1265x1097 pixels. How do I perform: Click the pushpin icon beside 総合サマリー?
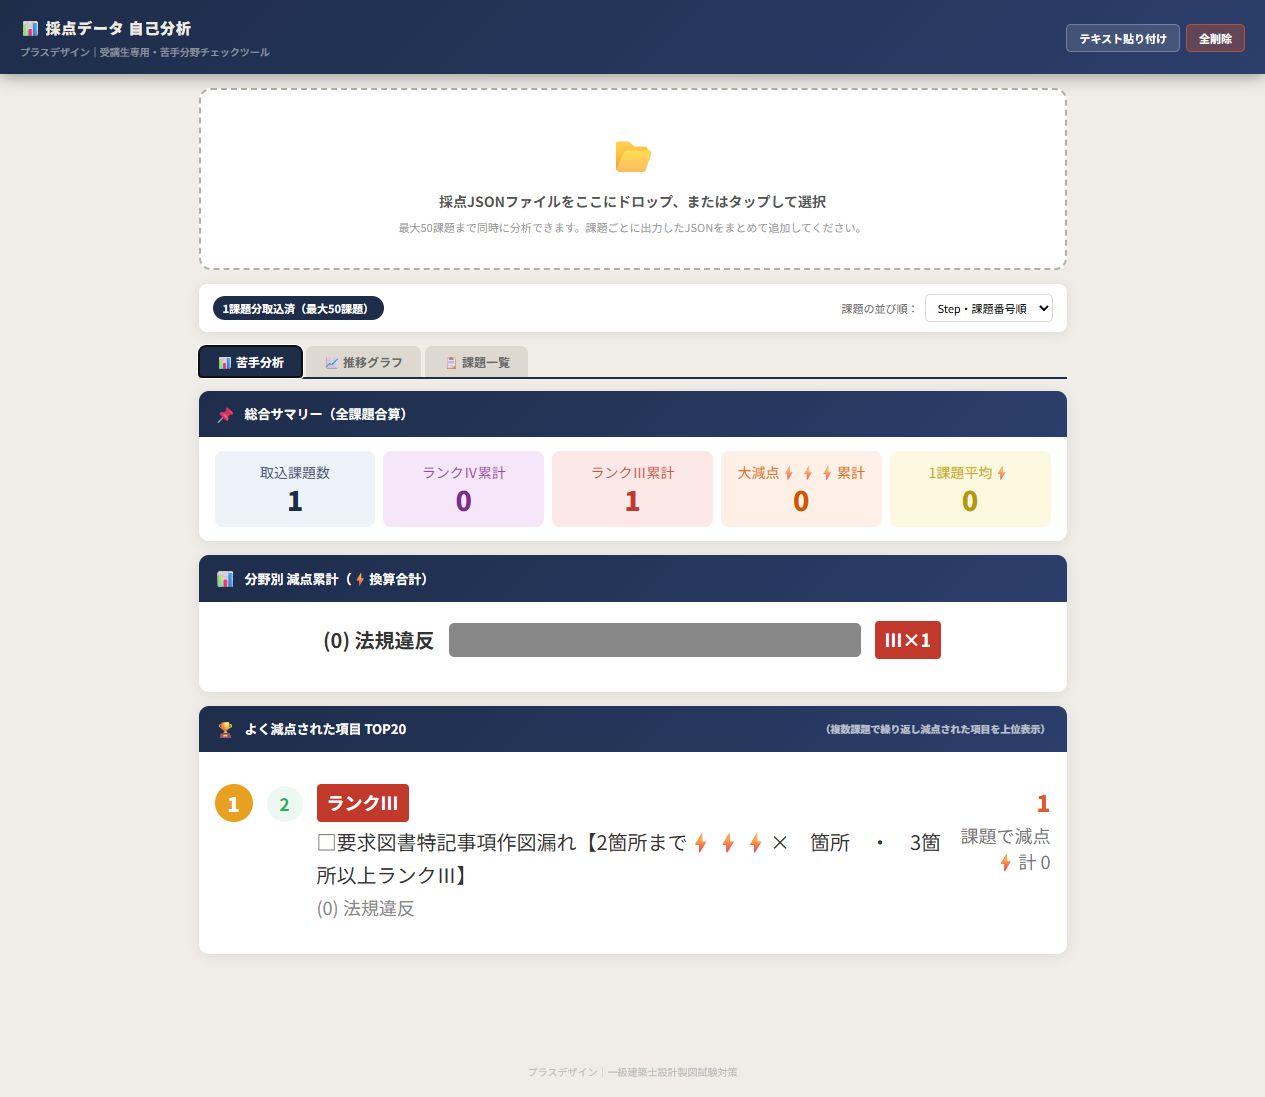click(x=225, y=414)
